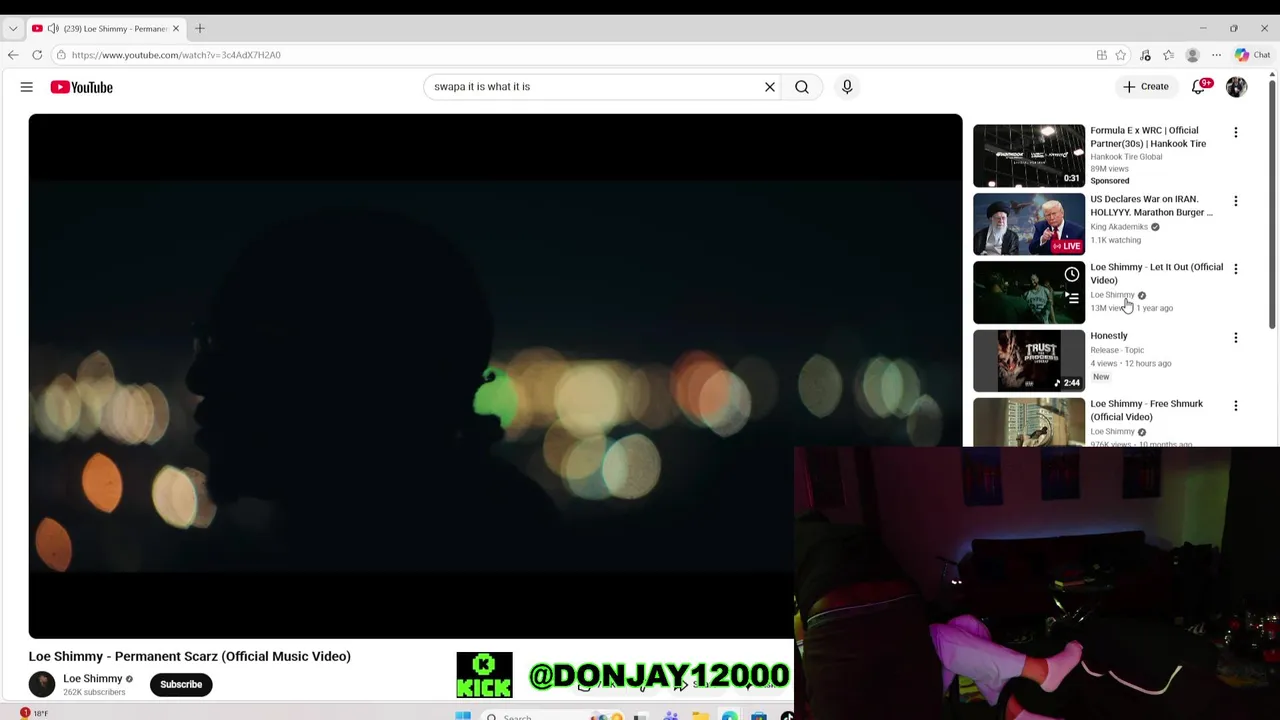Add Let It Out to Watch Later
Screen dimensions: 1280x720
(1072, 274)
